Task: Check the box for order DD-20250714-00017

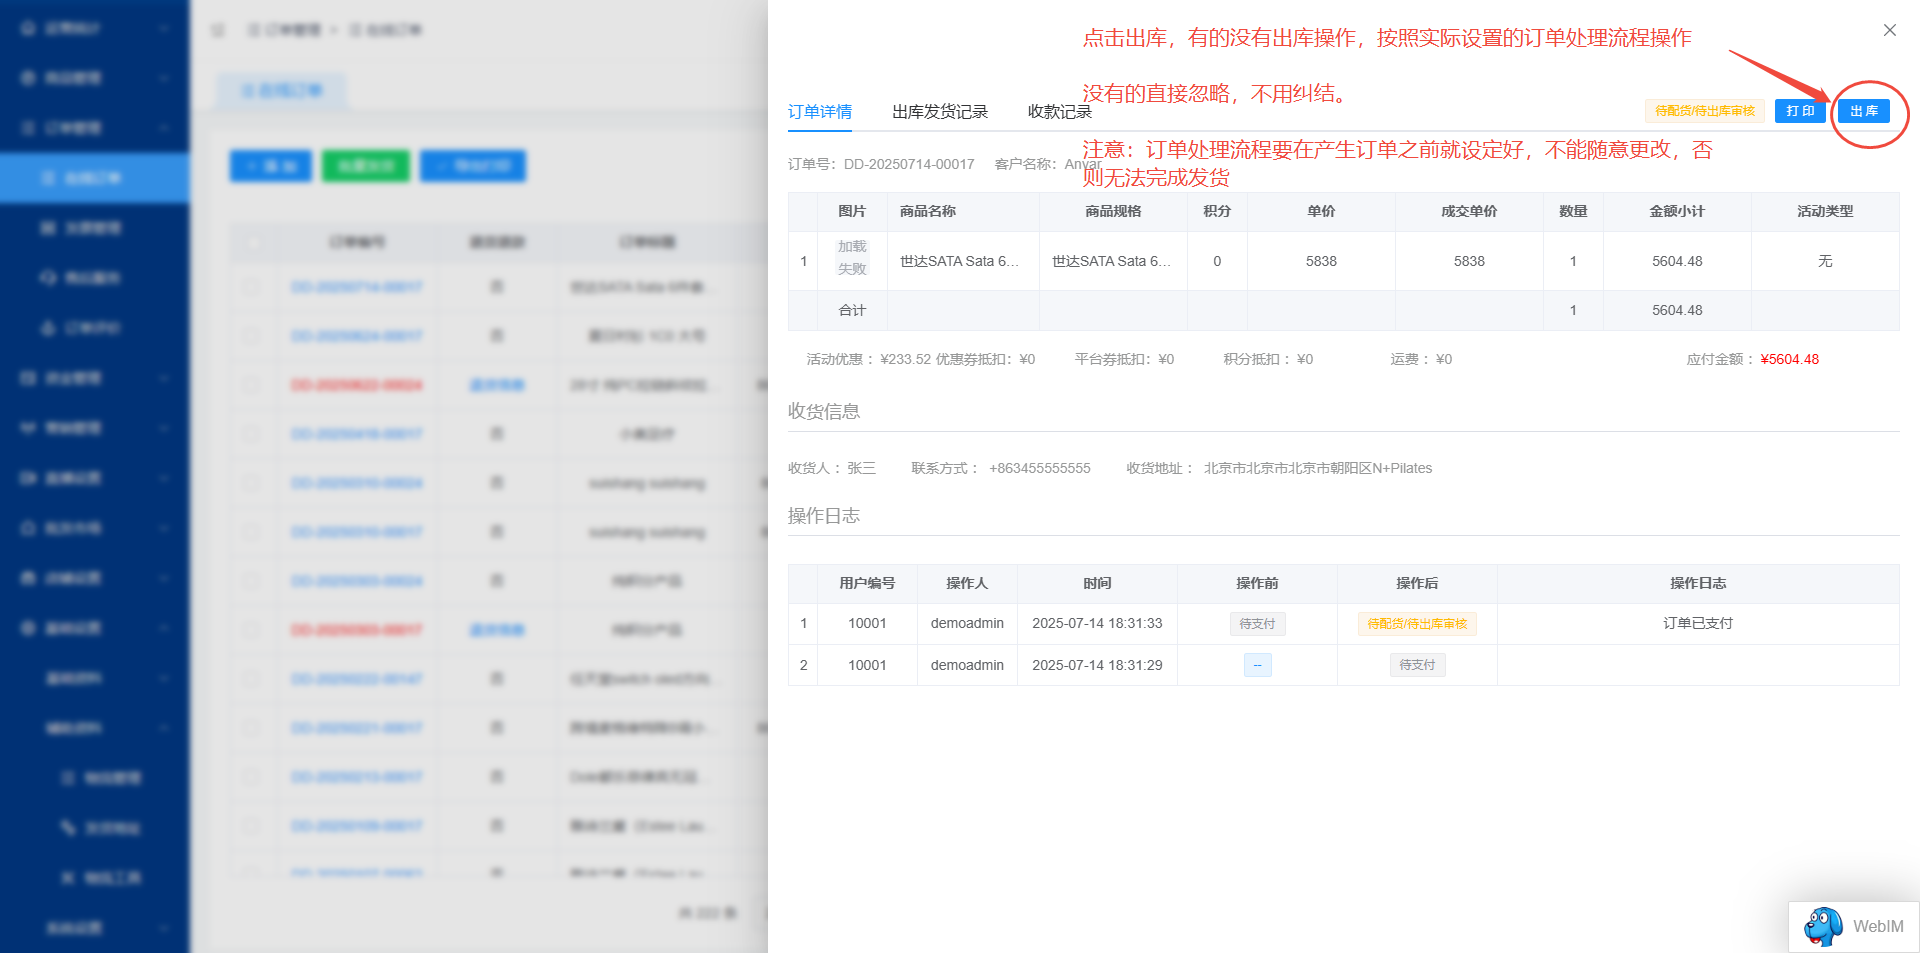Action: (252, 287)
